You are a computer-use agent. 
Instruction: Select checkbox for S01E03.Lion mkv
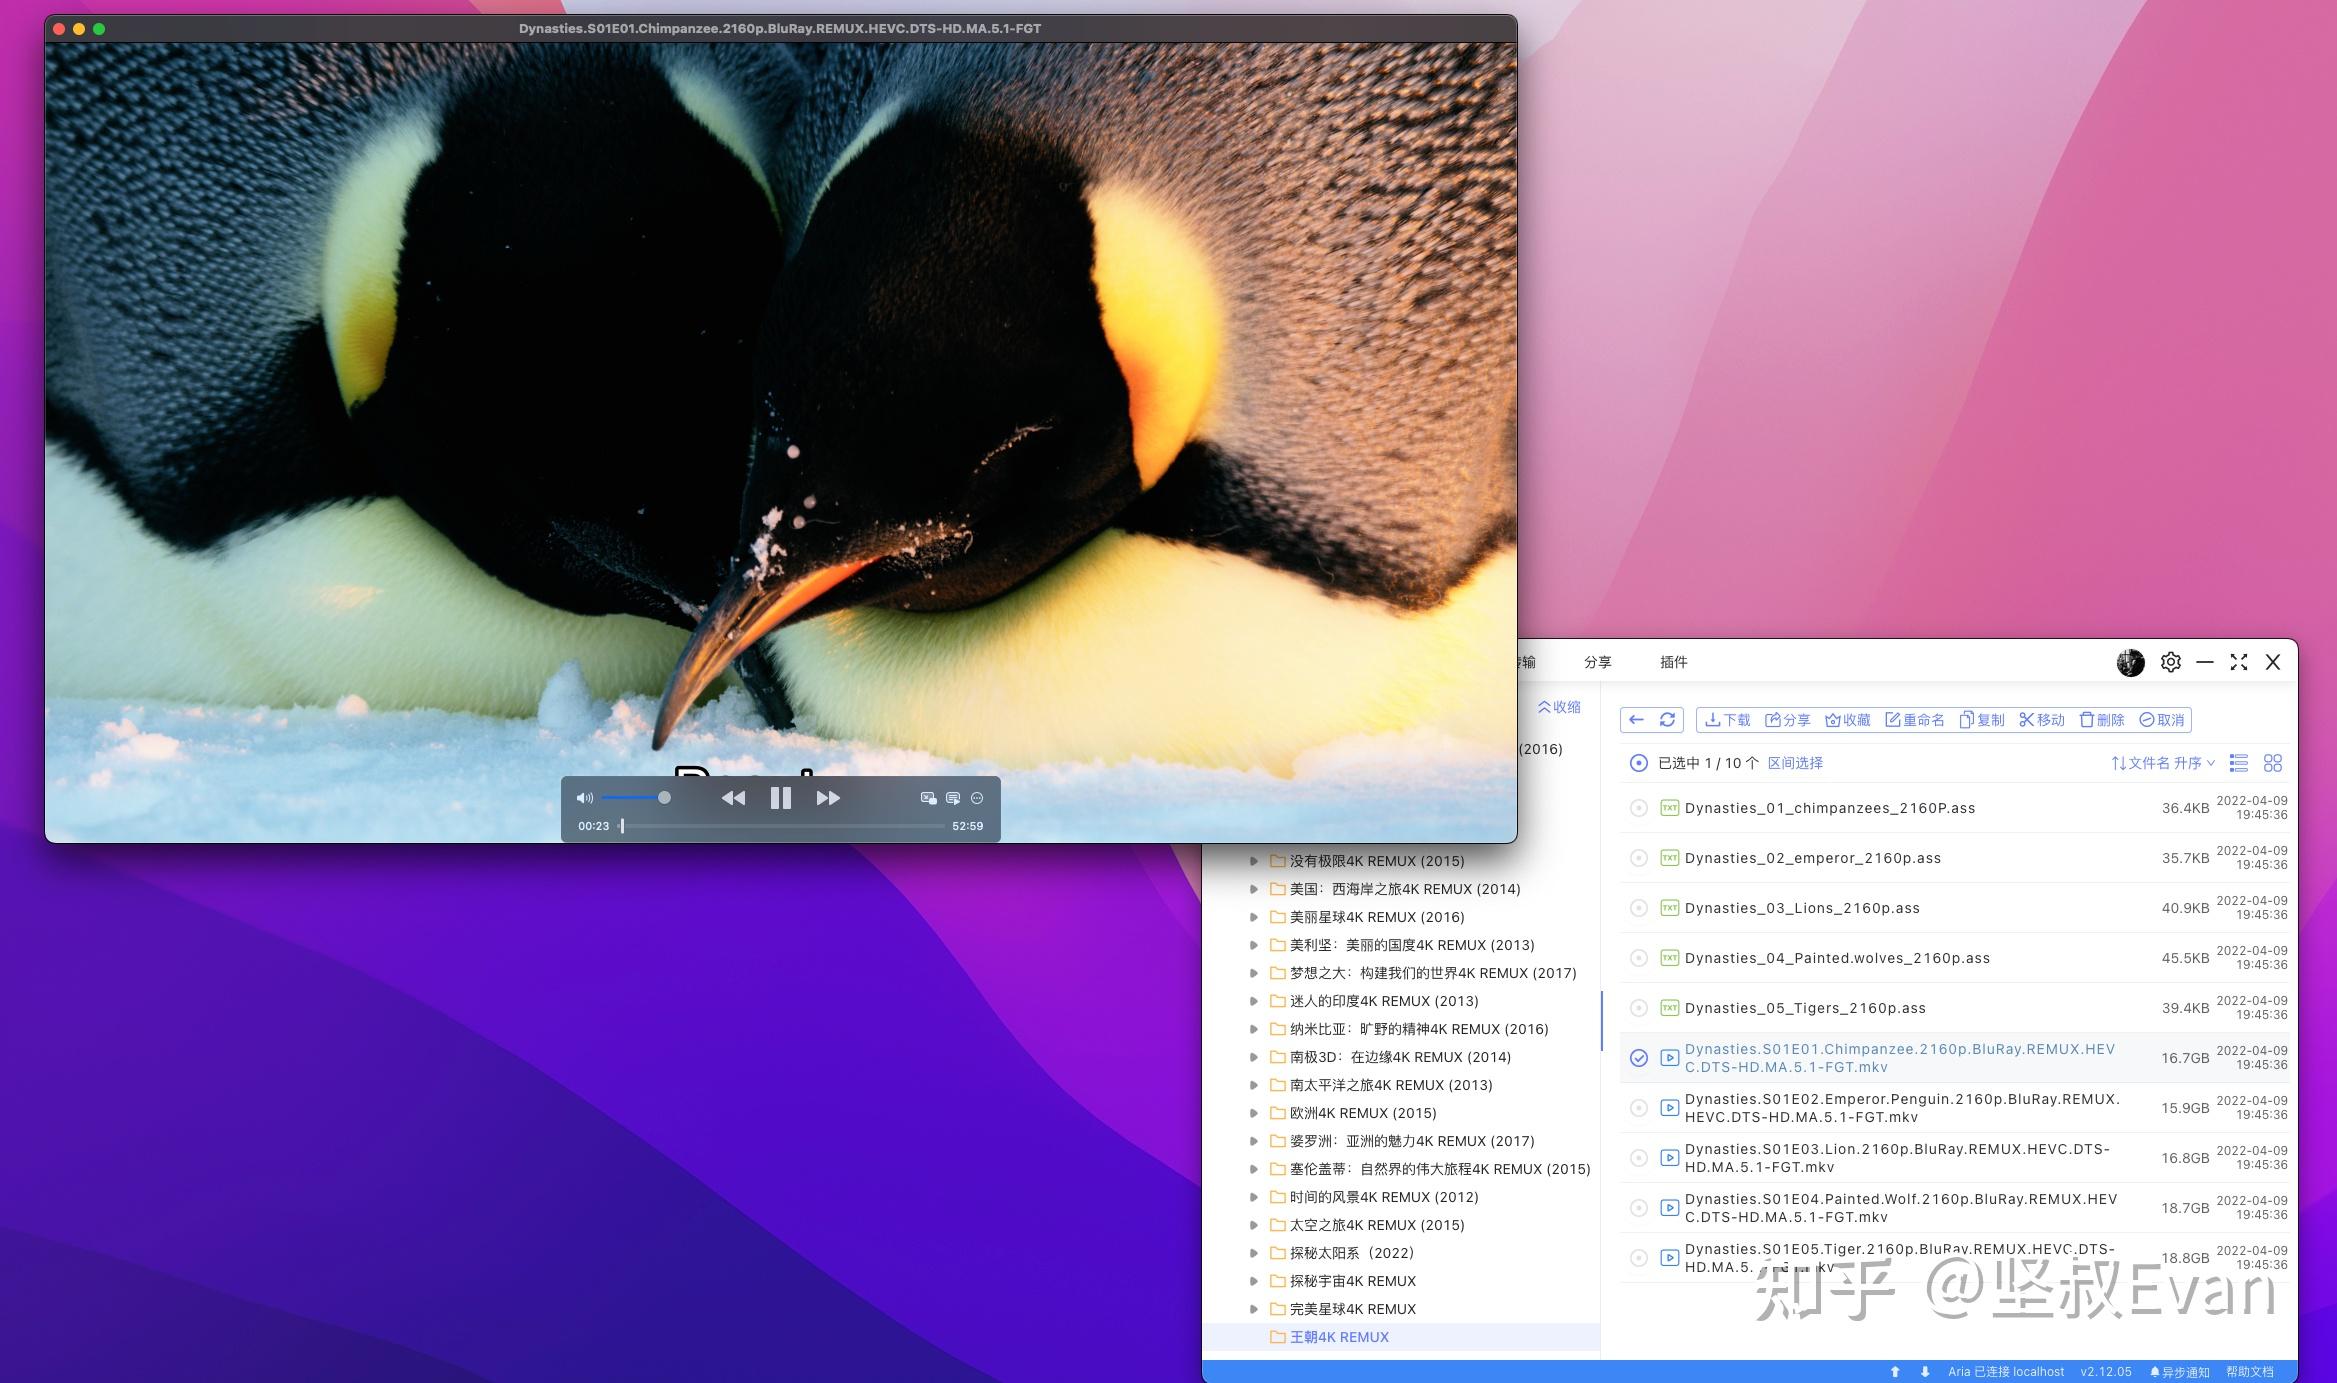1638,1158
